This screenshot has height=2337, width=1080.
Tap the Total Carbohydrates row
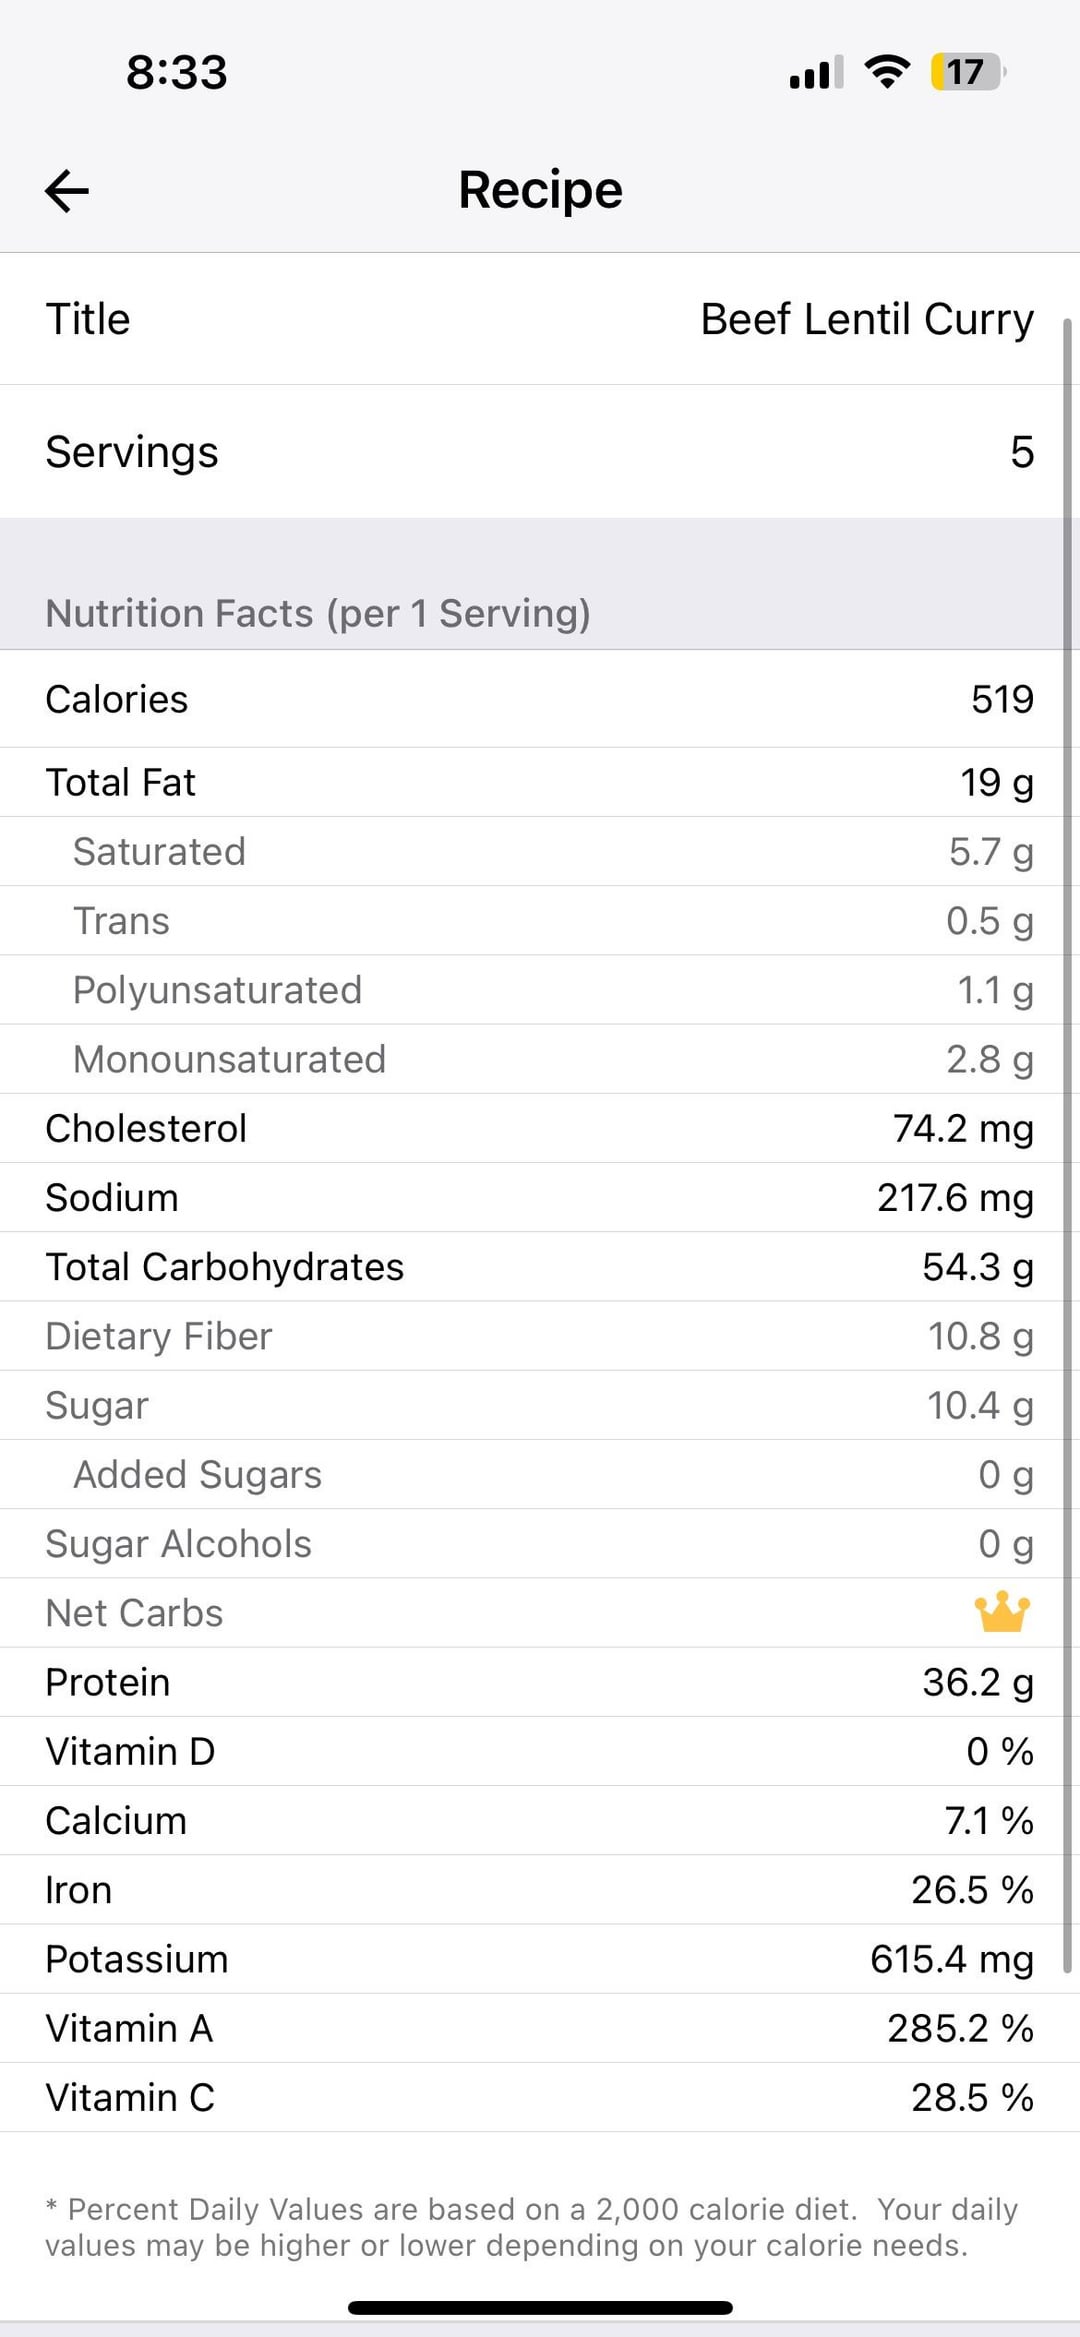point(540,1267)
